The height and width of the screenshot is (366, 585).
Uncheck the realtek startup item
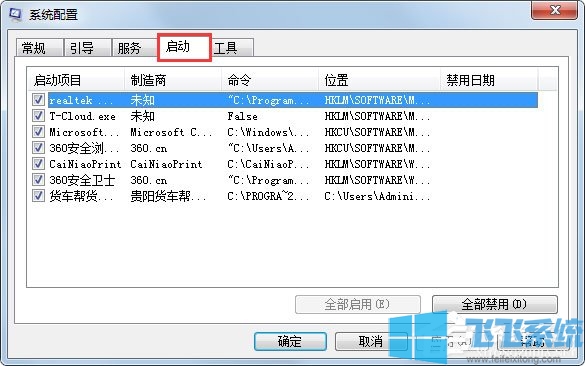(38, 100)
